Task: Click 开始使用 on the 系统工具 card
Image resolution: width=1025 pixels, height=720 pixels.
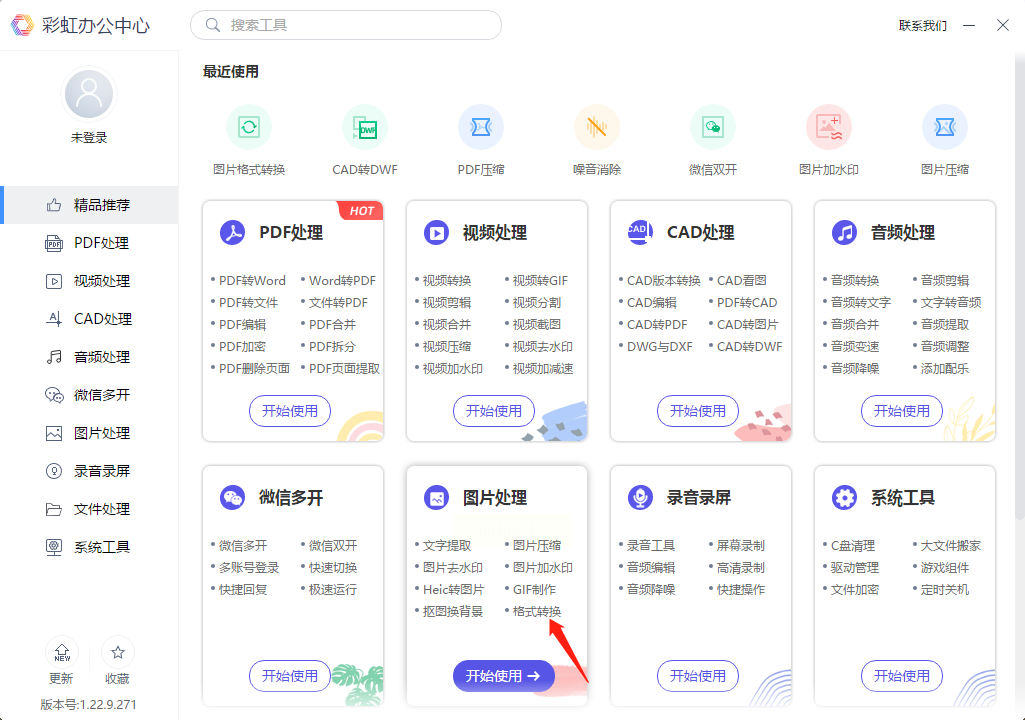Action: 901,676
